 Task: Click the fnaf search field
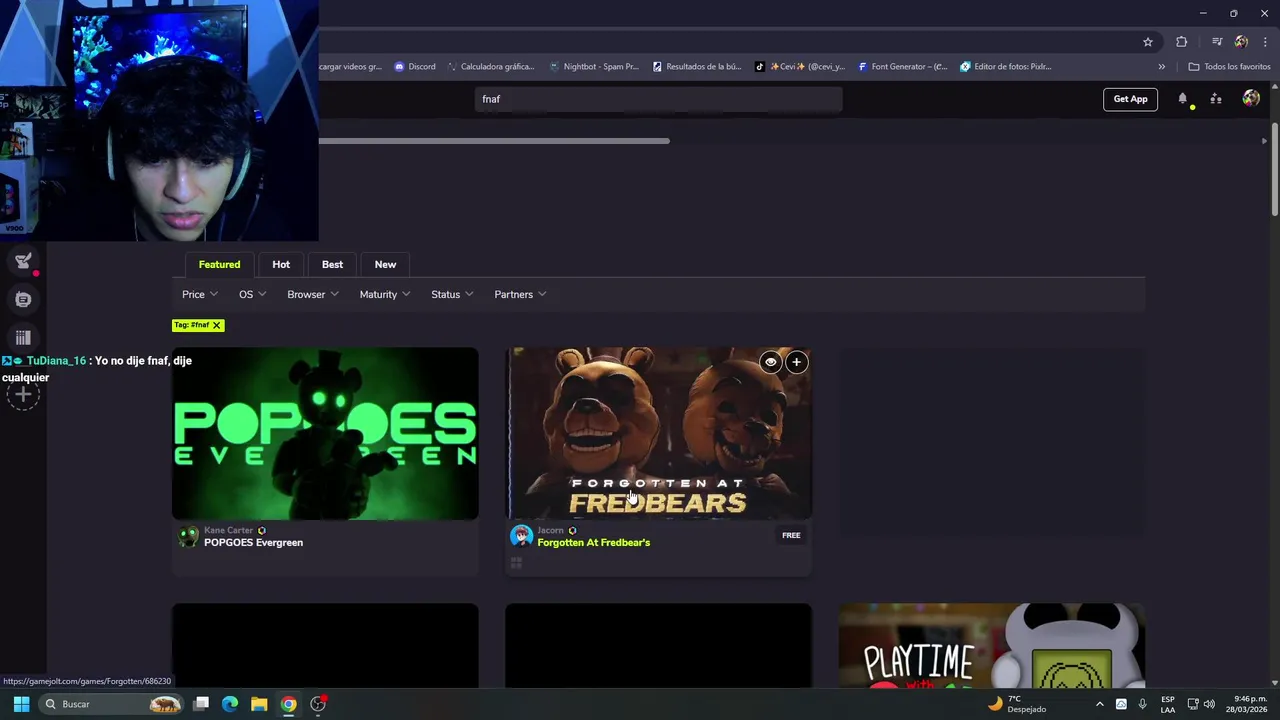tap(659, 99)
